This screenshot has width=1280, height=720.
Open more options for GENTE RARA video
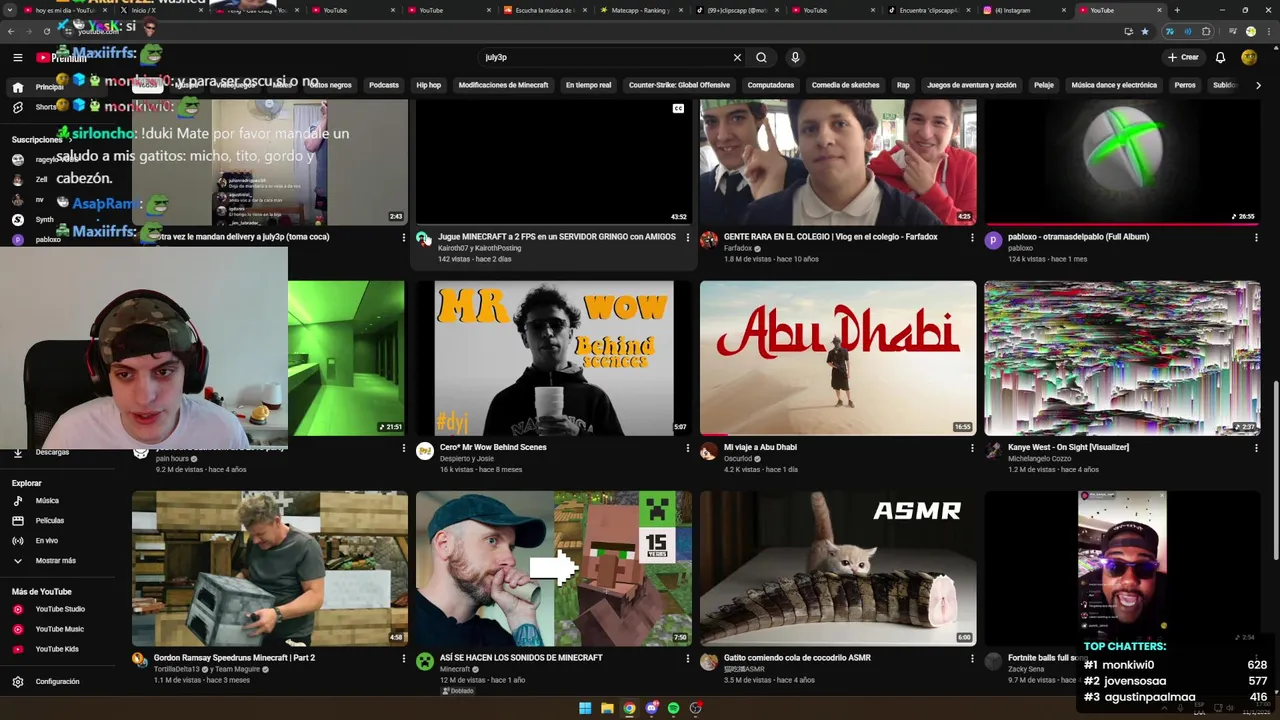click(x=972, y=237)
